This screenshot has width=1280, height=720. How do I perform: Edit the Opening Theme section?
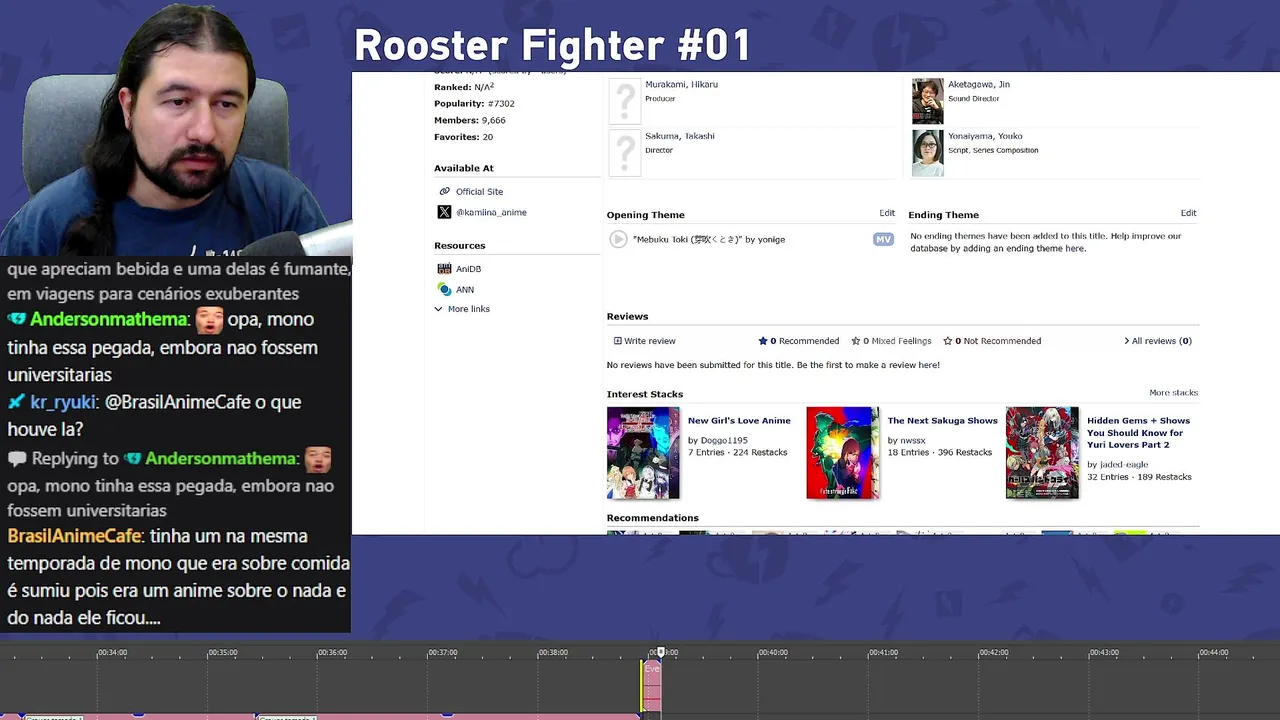click(887, 213)
